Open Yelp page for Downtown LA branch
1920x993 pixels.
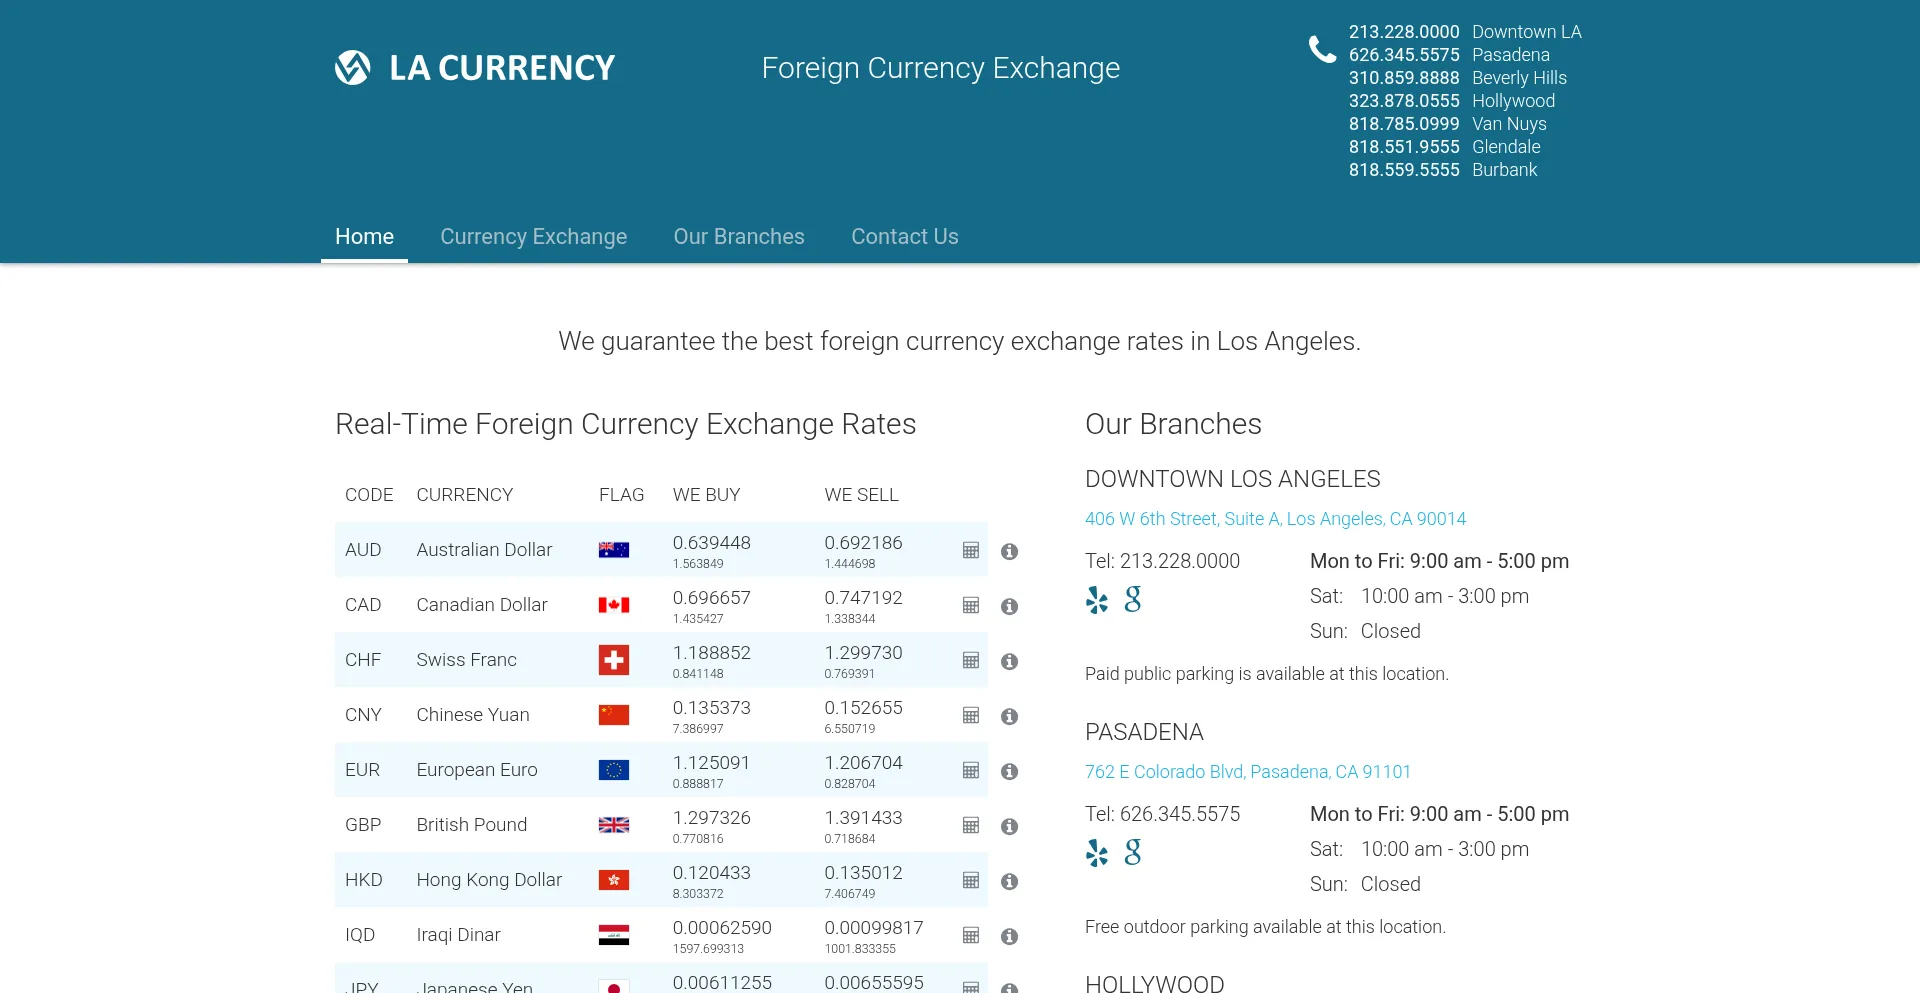point(1097,601)
